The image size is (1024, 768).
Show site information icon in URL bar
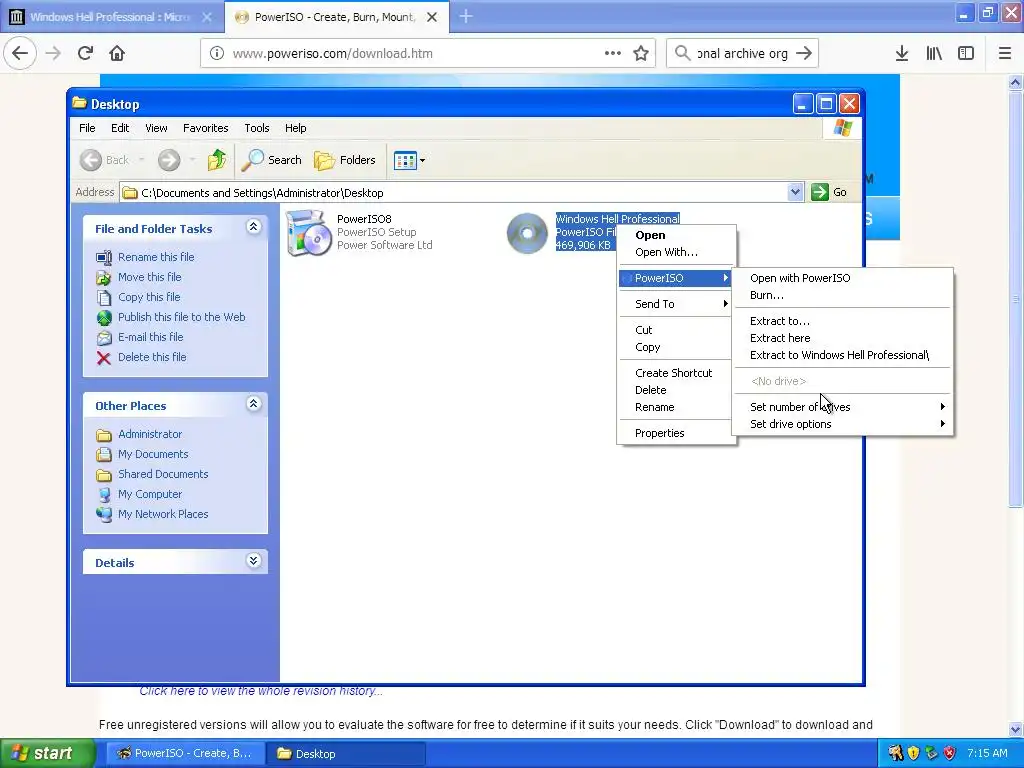pos(217,54)
